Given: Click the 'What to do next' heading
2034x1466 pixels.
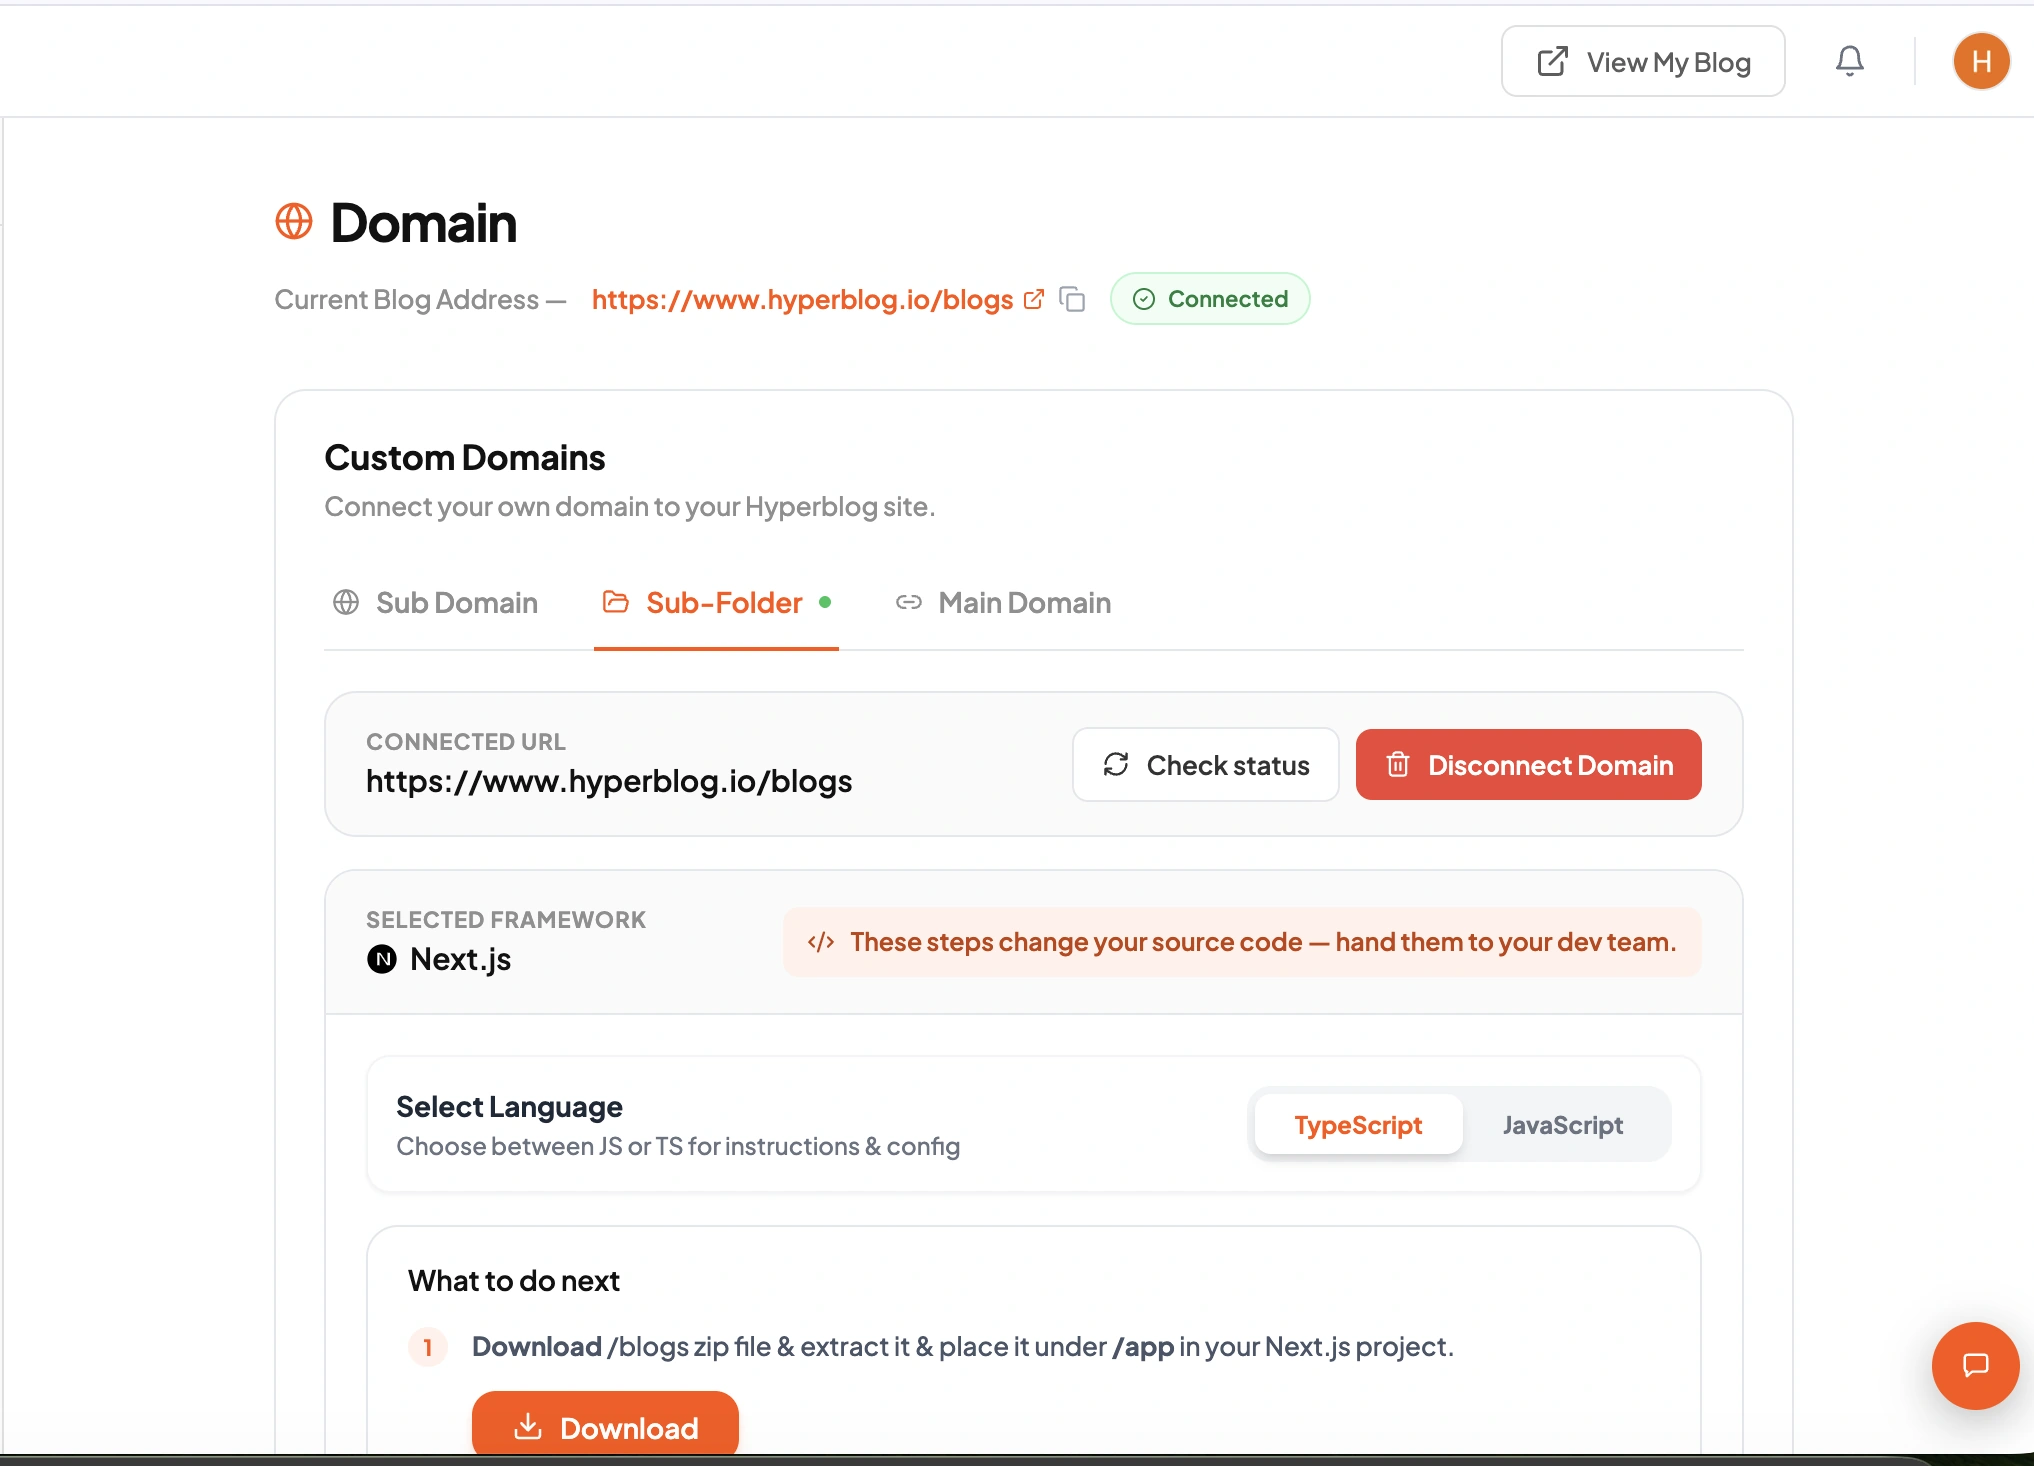Looking at the screenshot, I should [514, 1281].
